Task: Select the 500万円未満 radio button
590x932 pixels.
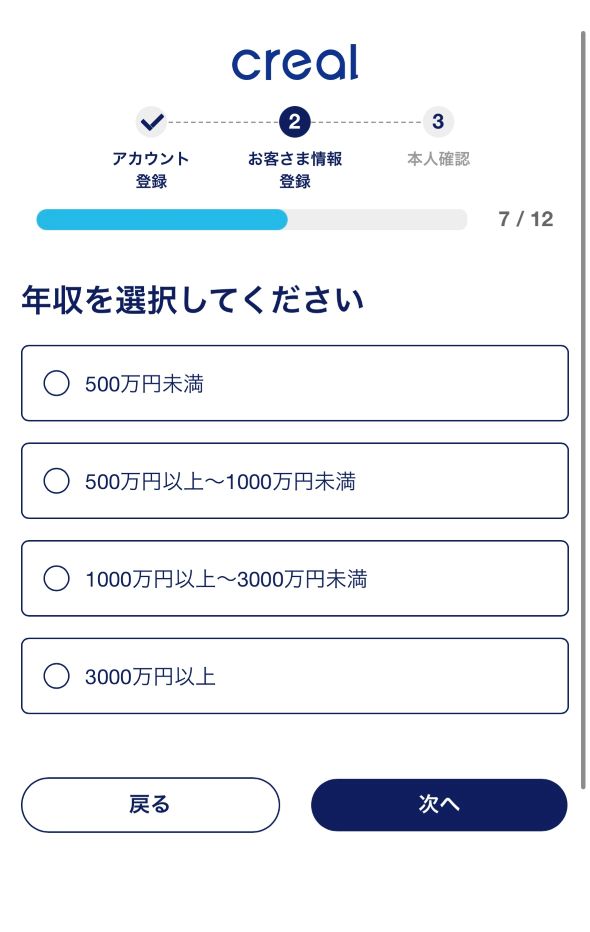Action: point(56,383)
